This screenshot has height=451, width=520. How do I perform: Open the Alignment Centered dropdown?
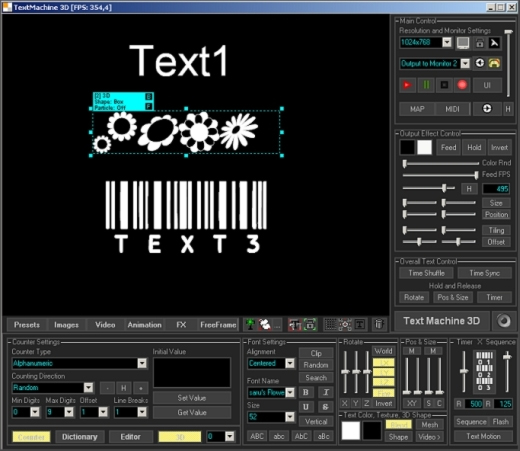click(x=290, y=363)
